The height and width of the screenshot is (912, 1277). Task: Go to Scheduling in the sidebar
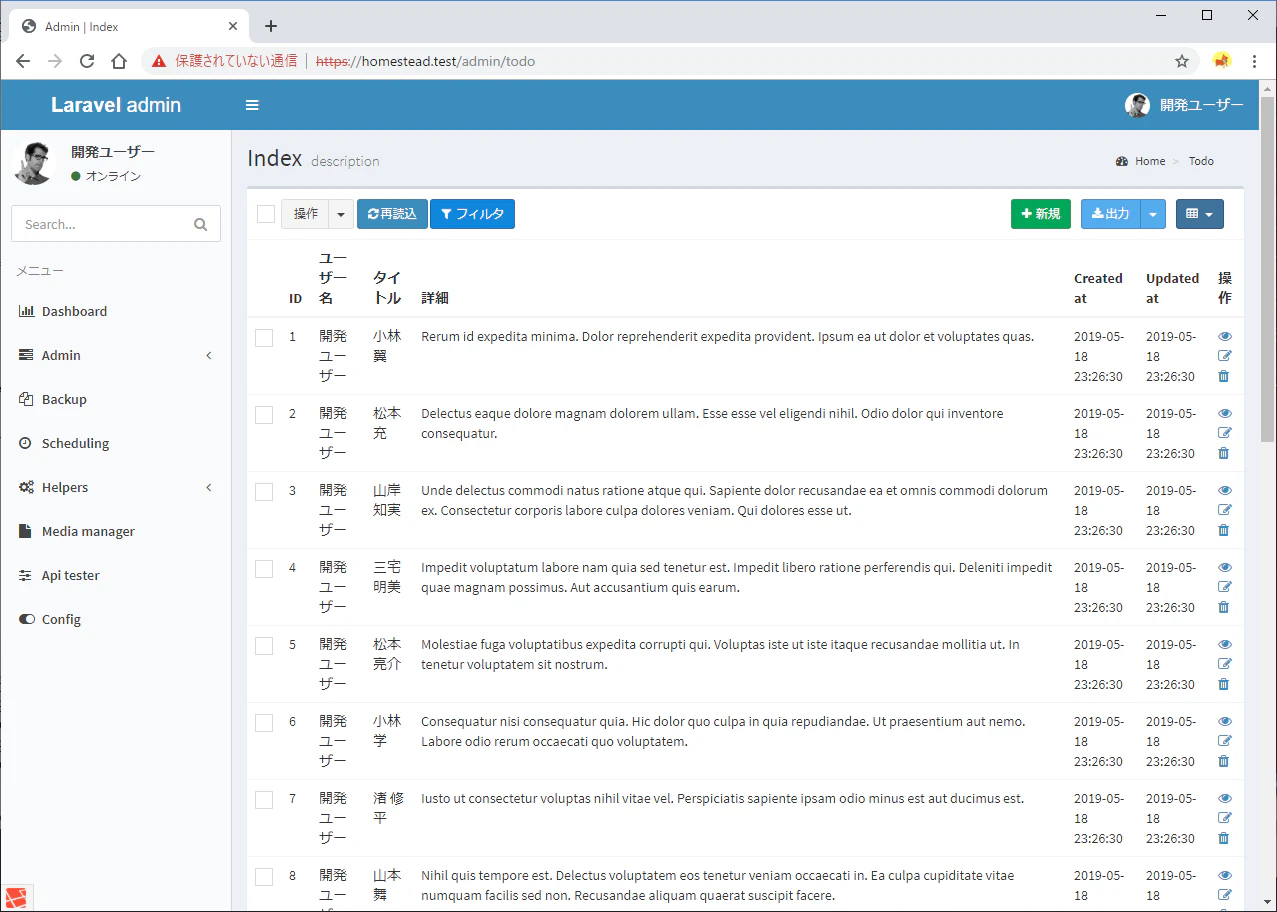pos(116,443)
